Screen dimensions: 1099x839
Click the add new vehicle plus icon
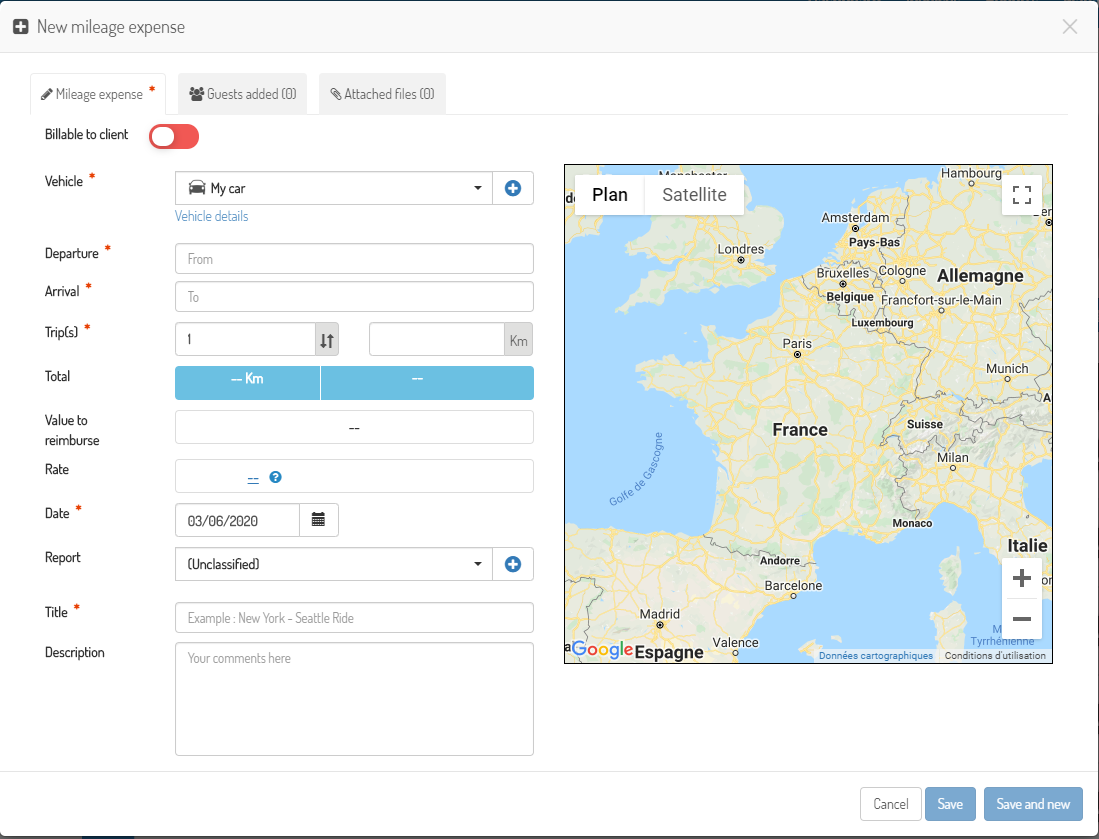tap(513, 189)
